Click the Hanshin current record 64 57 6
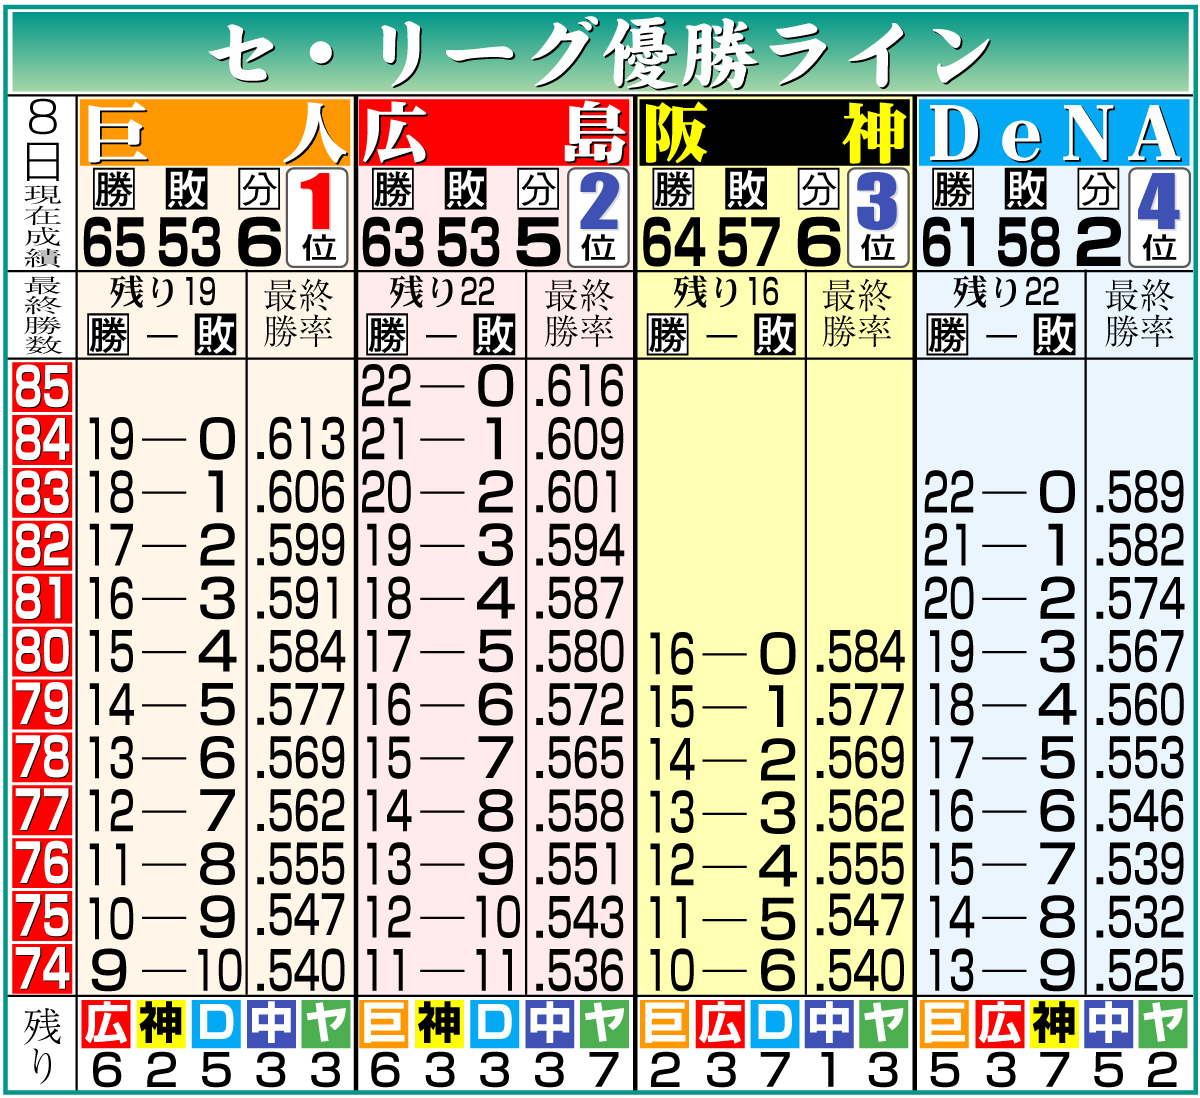The width and height of the screenshot is (1200, 1098). (x=742, y=242)
